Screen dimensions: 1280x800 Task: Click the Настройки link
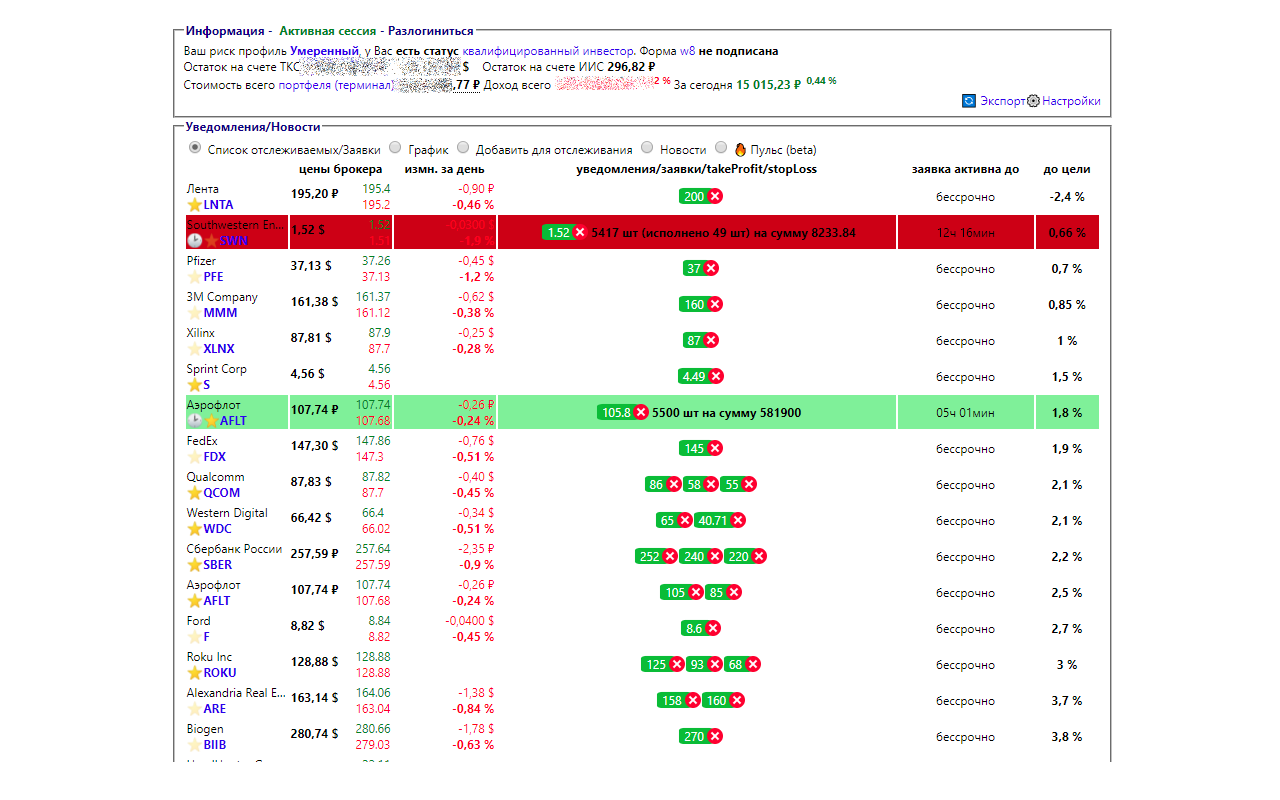pos(1071,101)
